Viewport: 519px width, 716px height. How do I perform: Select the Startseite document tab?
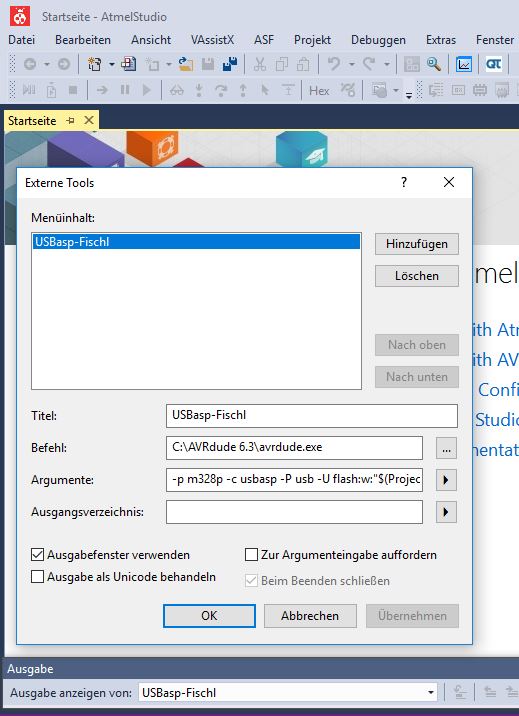pyautogui.click(x=32, y=121)
